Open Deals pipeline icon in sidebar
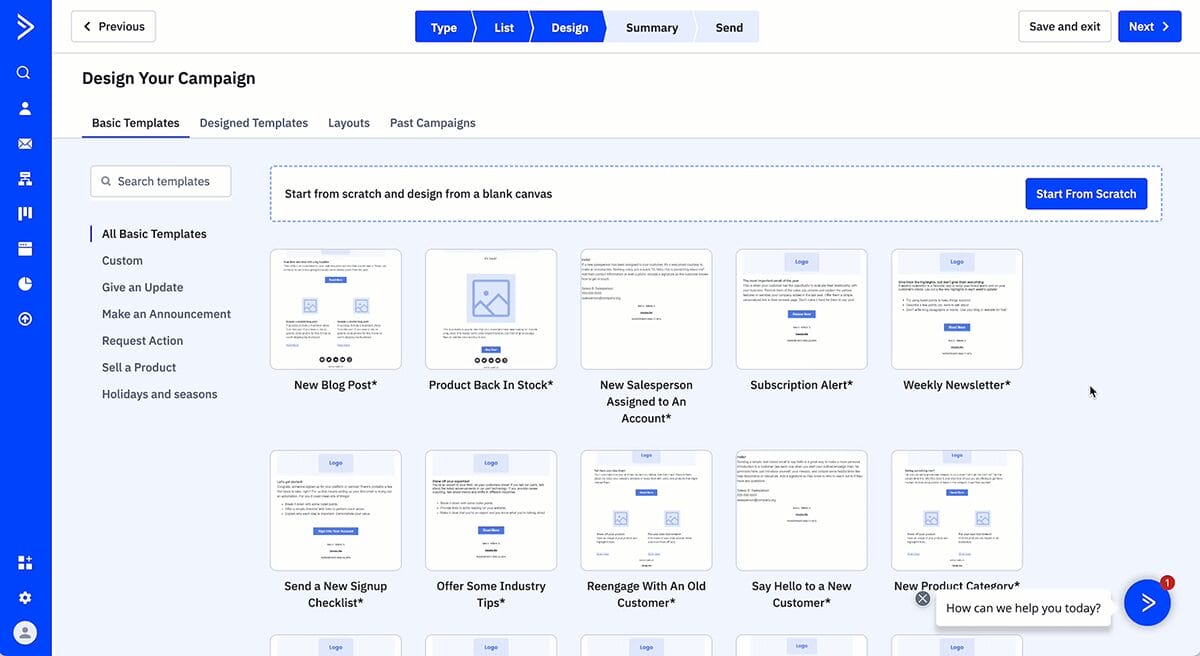 point(25,213)
